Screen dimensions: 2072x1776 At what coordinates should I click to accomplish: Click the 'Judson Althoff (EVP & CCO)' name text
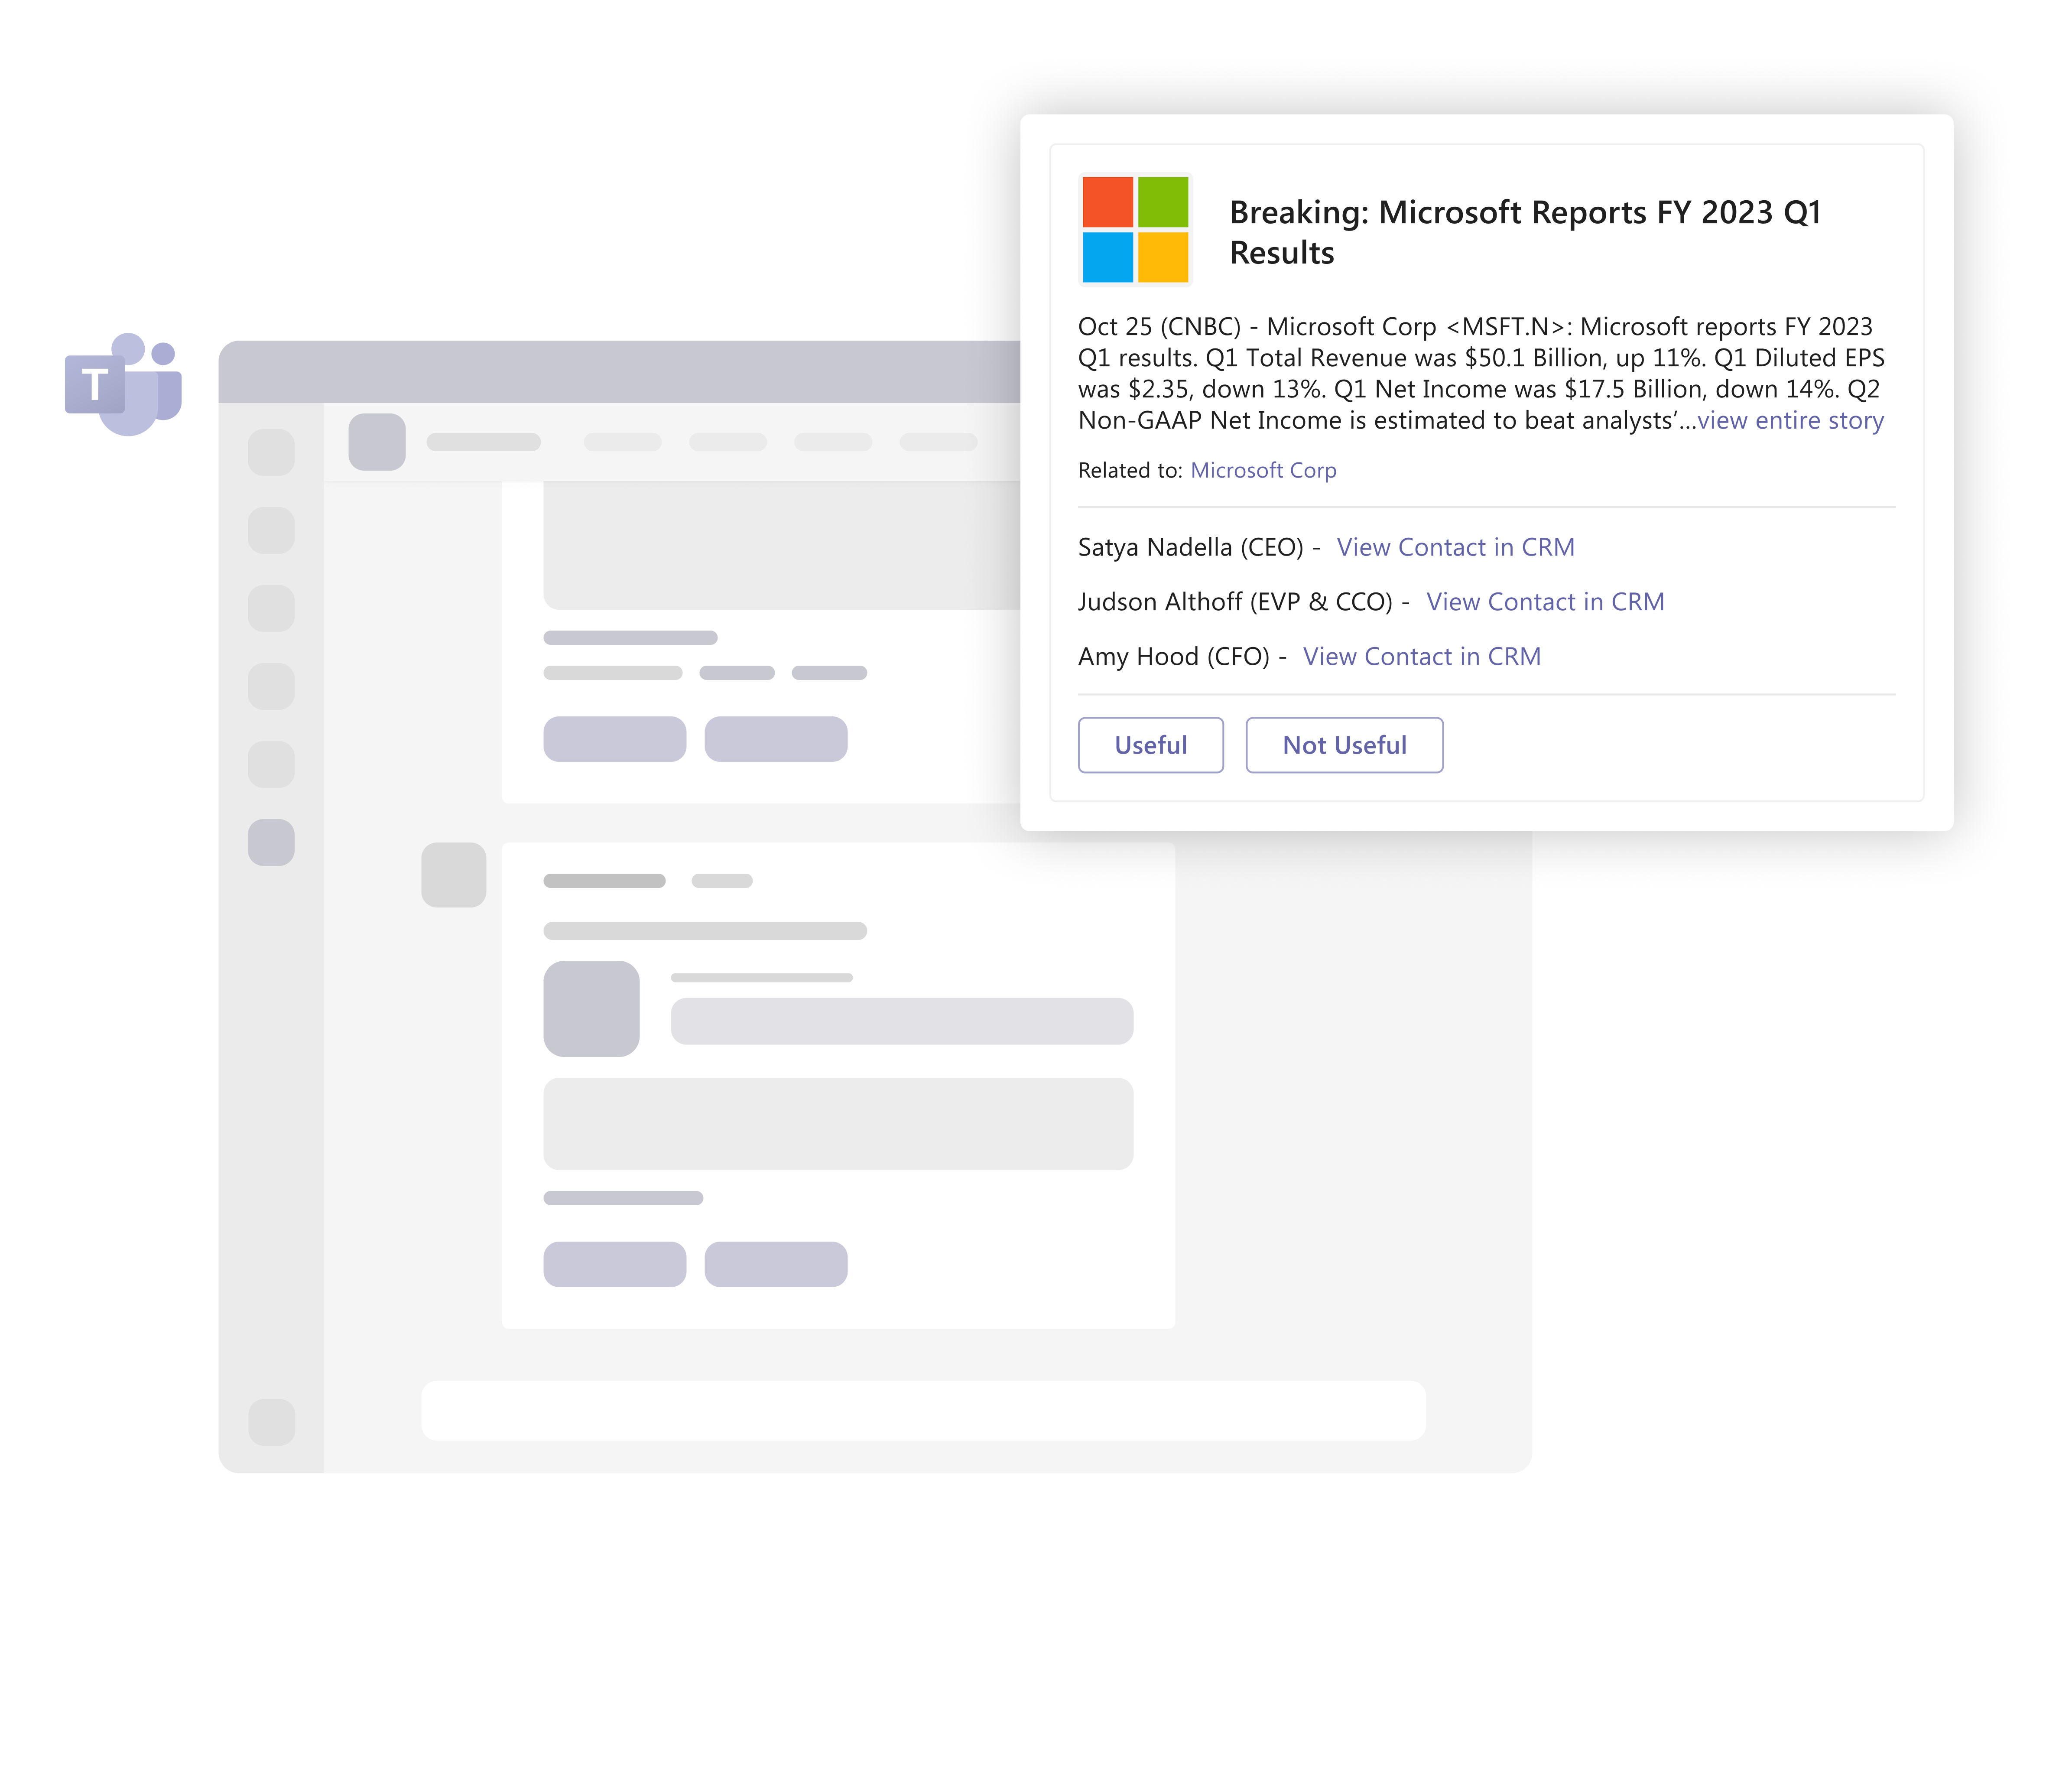[x=1235, y=602]
